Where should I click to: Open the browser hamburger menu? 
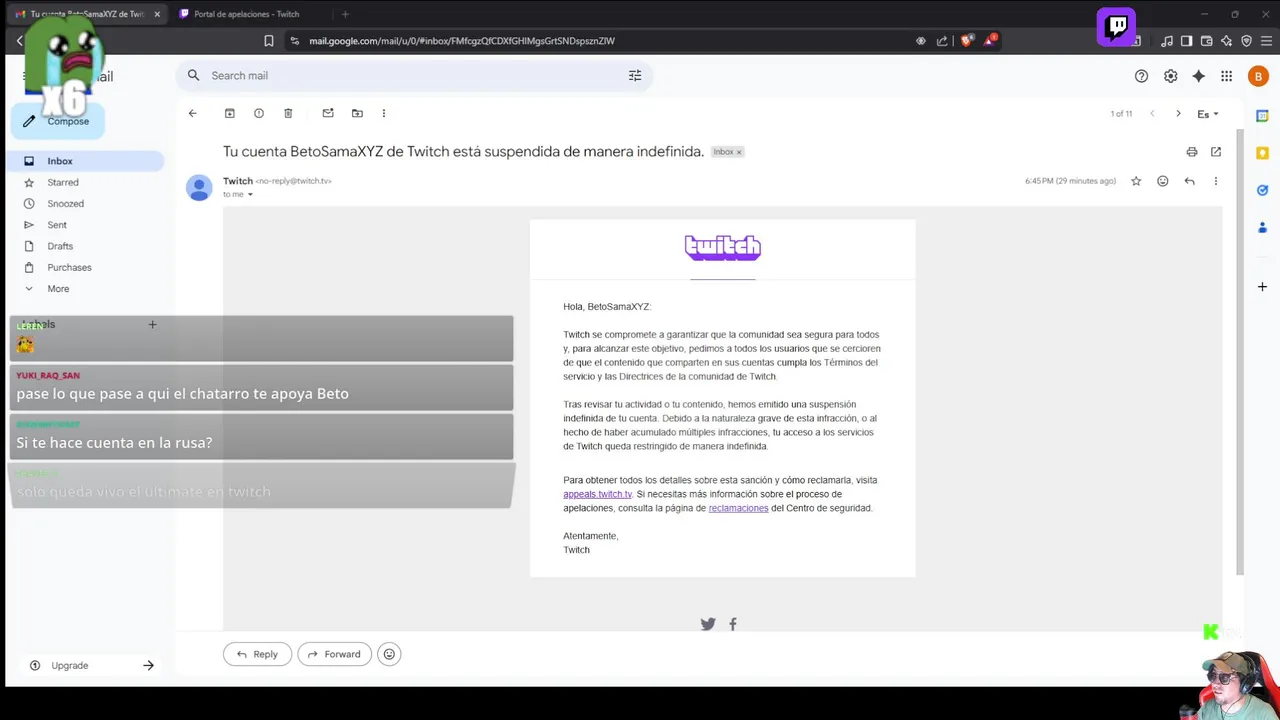tap(1265, 41)
